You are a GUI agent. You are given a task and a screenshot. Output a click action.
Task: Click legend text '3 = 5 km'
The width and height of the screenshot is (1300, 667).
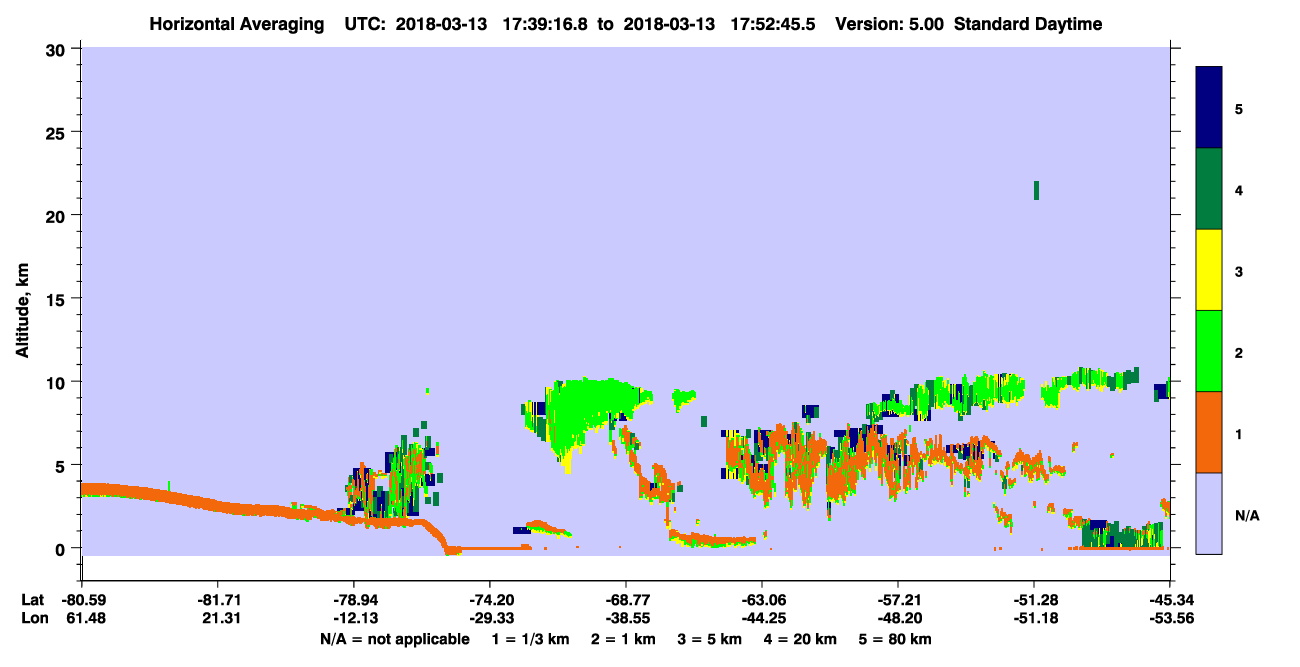(x=710, y=639)
